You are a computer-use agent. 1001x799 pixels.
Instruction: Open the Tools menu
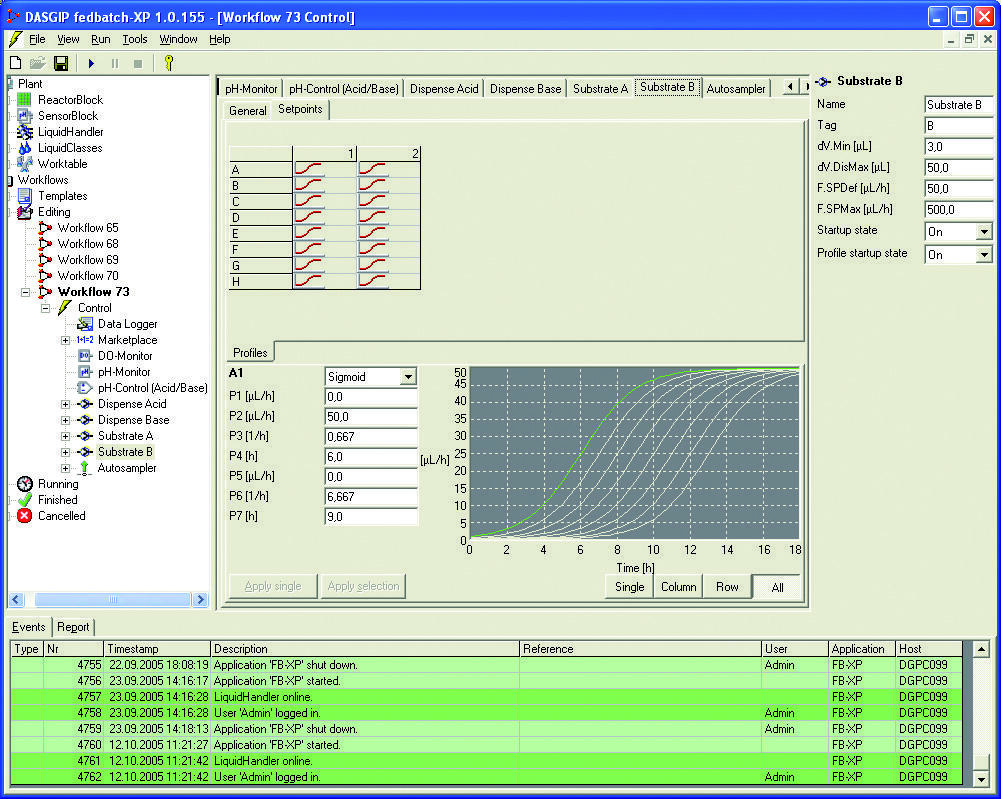pos(134,39)
